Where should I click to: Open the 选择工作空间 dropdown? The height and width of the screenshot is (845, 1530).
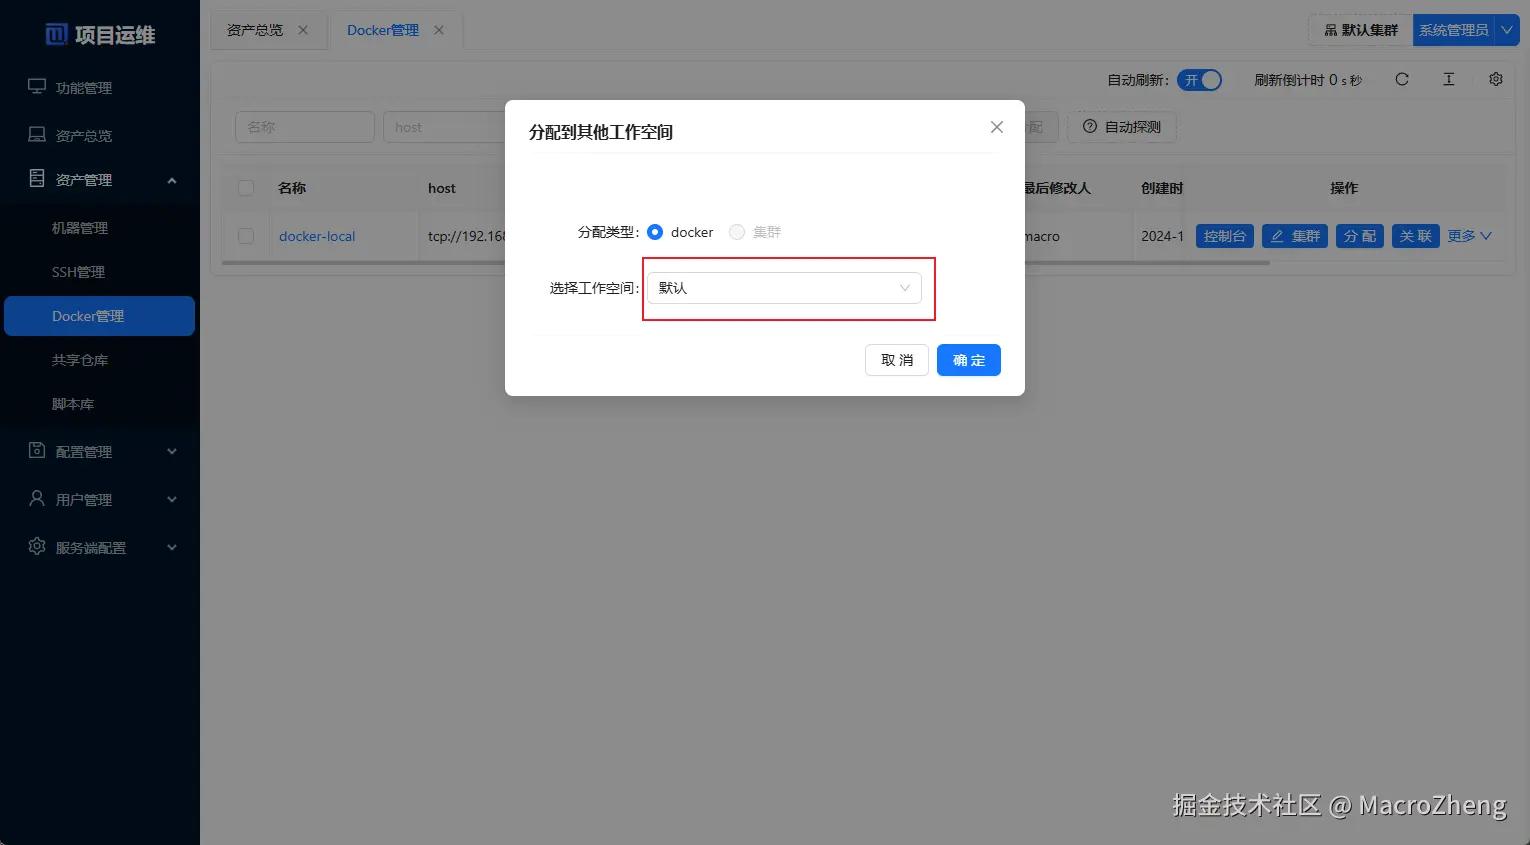tap(784, 288)
